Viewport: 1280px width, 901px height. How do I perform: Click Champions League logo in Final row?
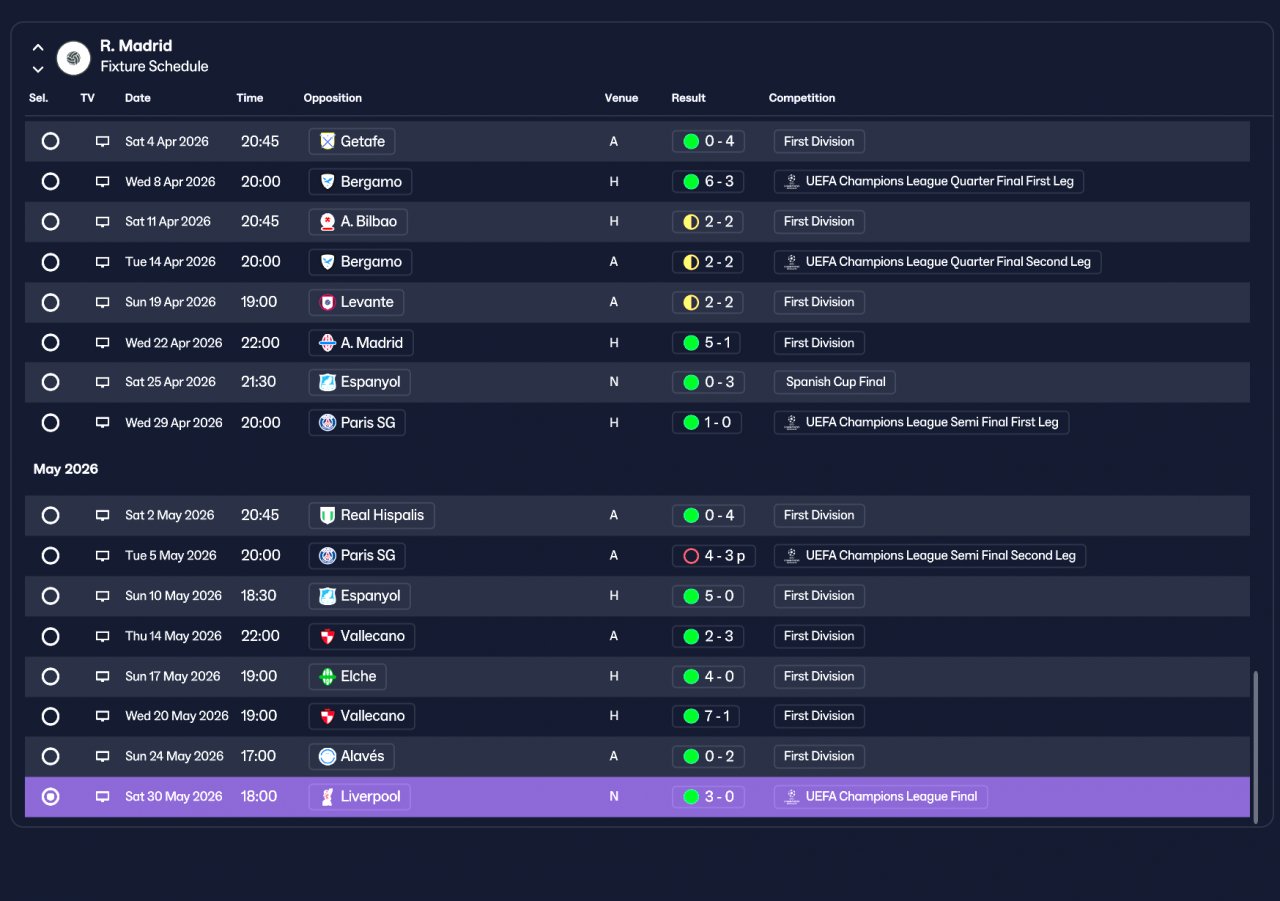point(791,797)
